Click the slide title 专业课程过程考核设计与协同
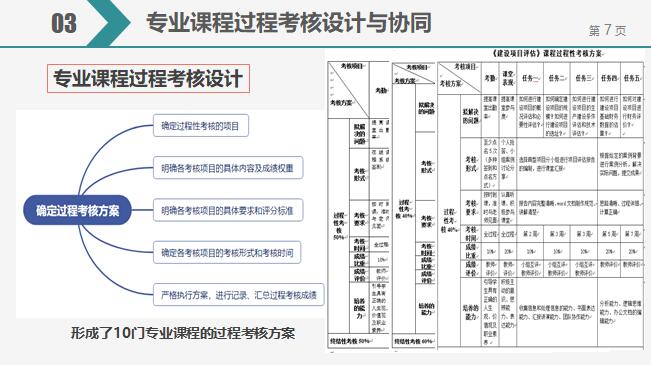 289,22
